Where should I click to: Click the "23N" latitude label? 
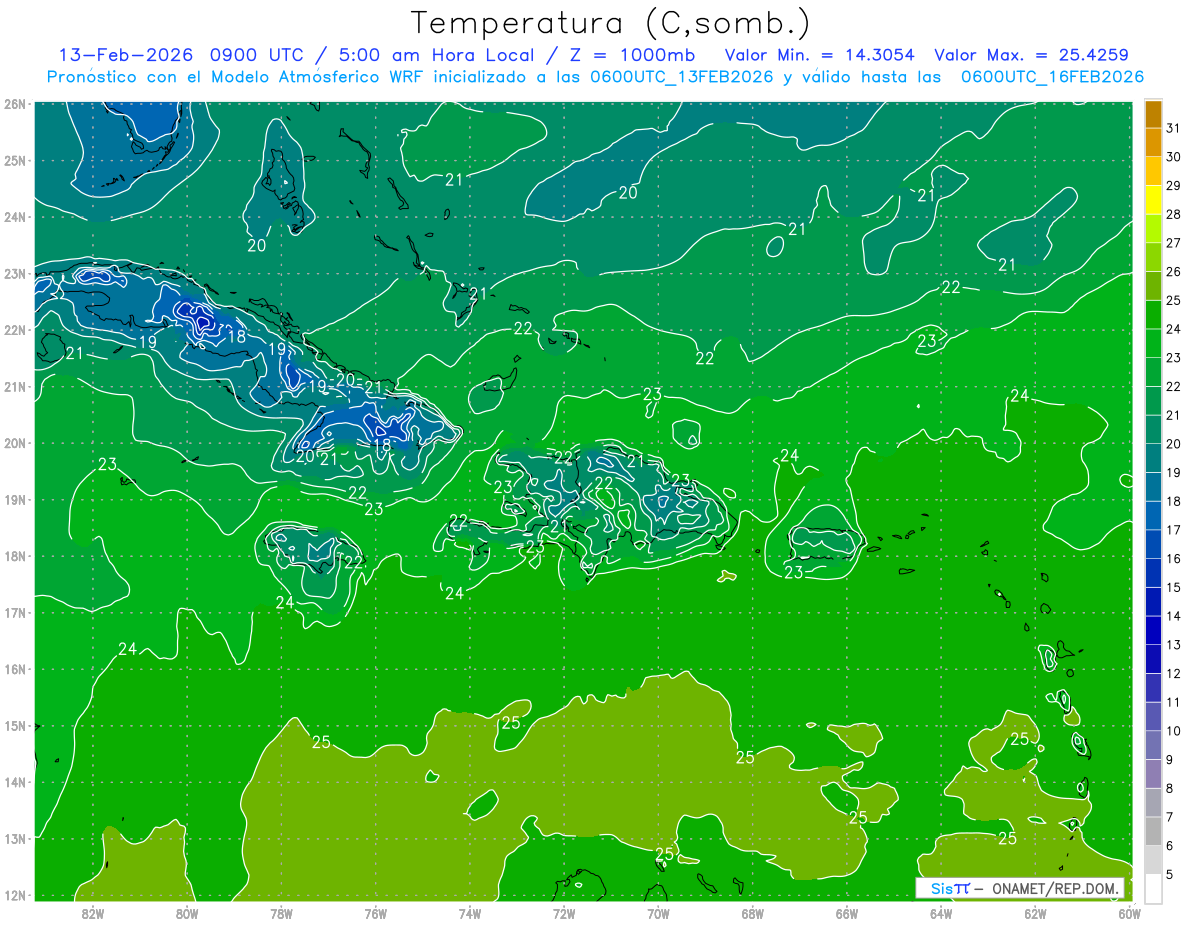(15, 273)
